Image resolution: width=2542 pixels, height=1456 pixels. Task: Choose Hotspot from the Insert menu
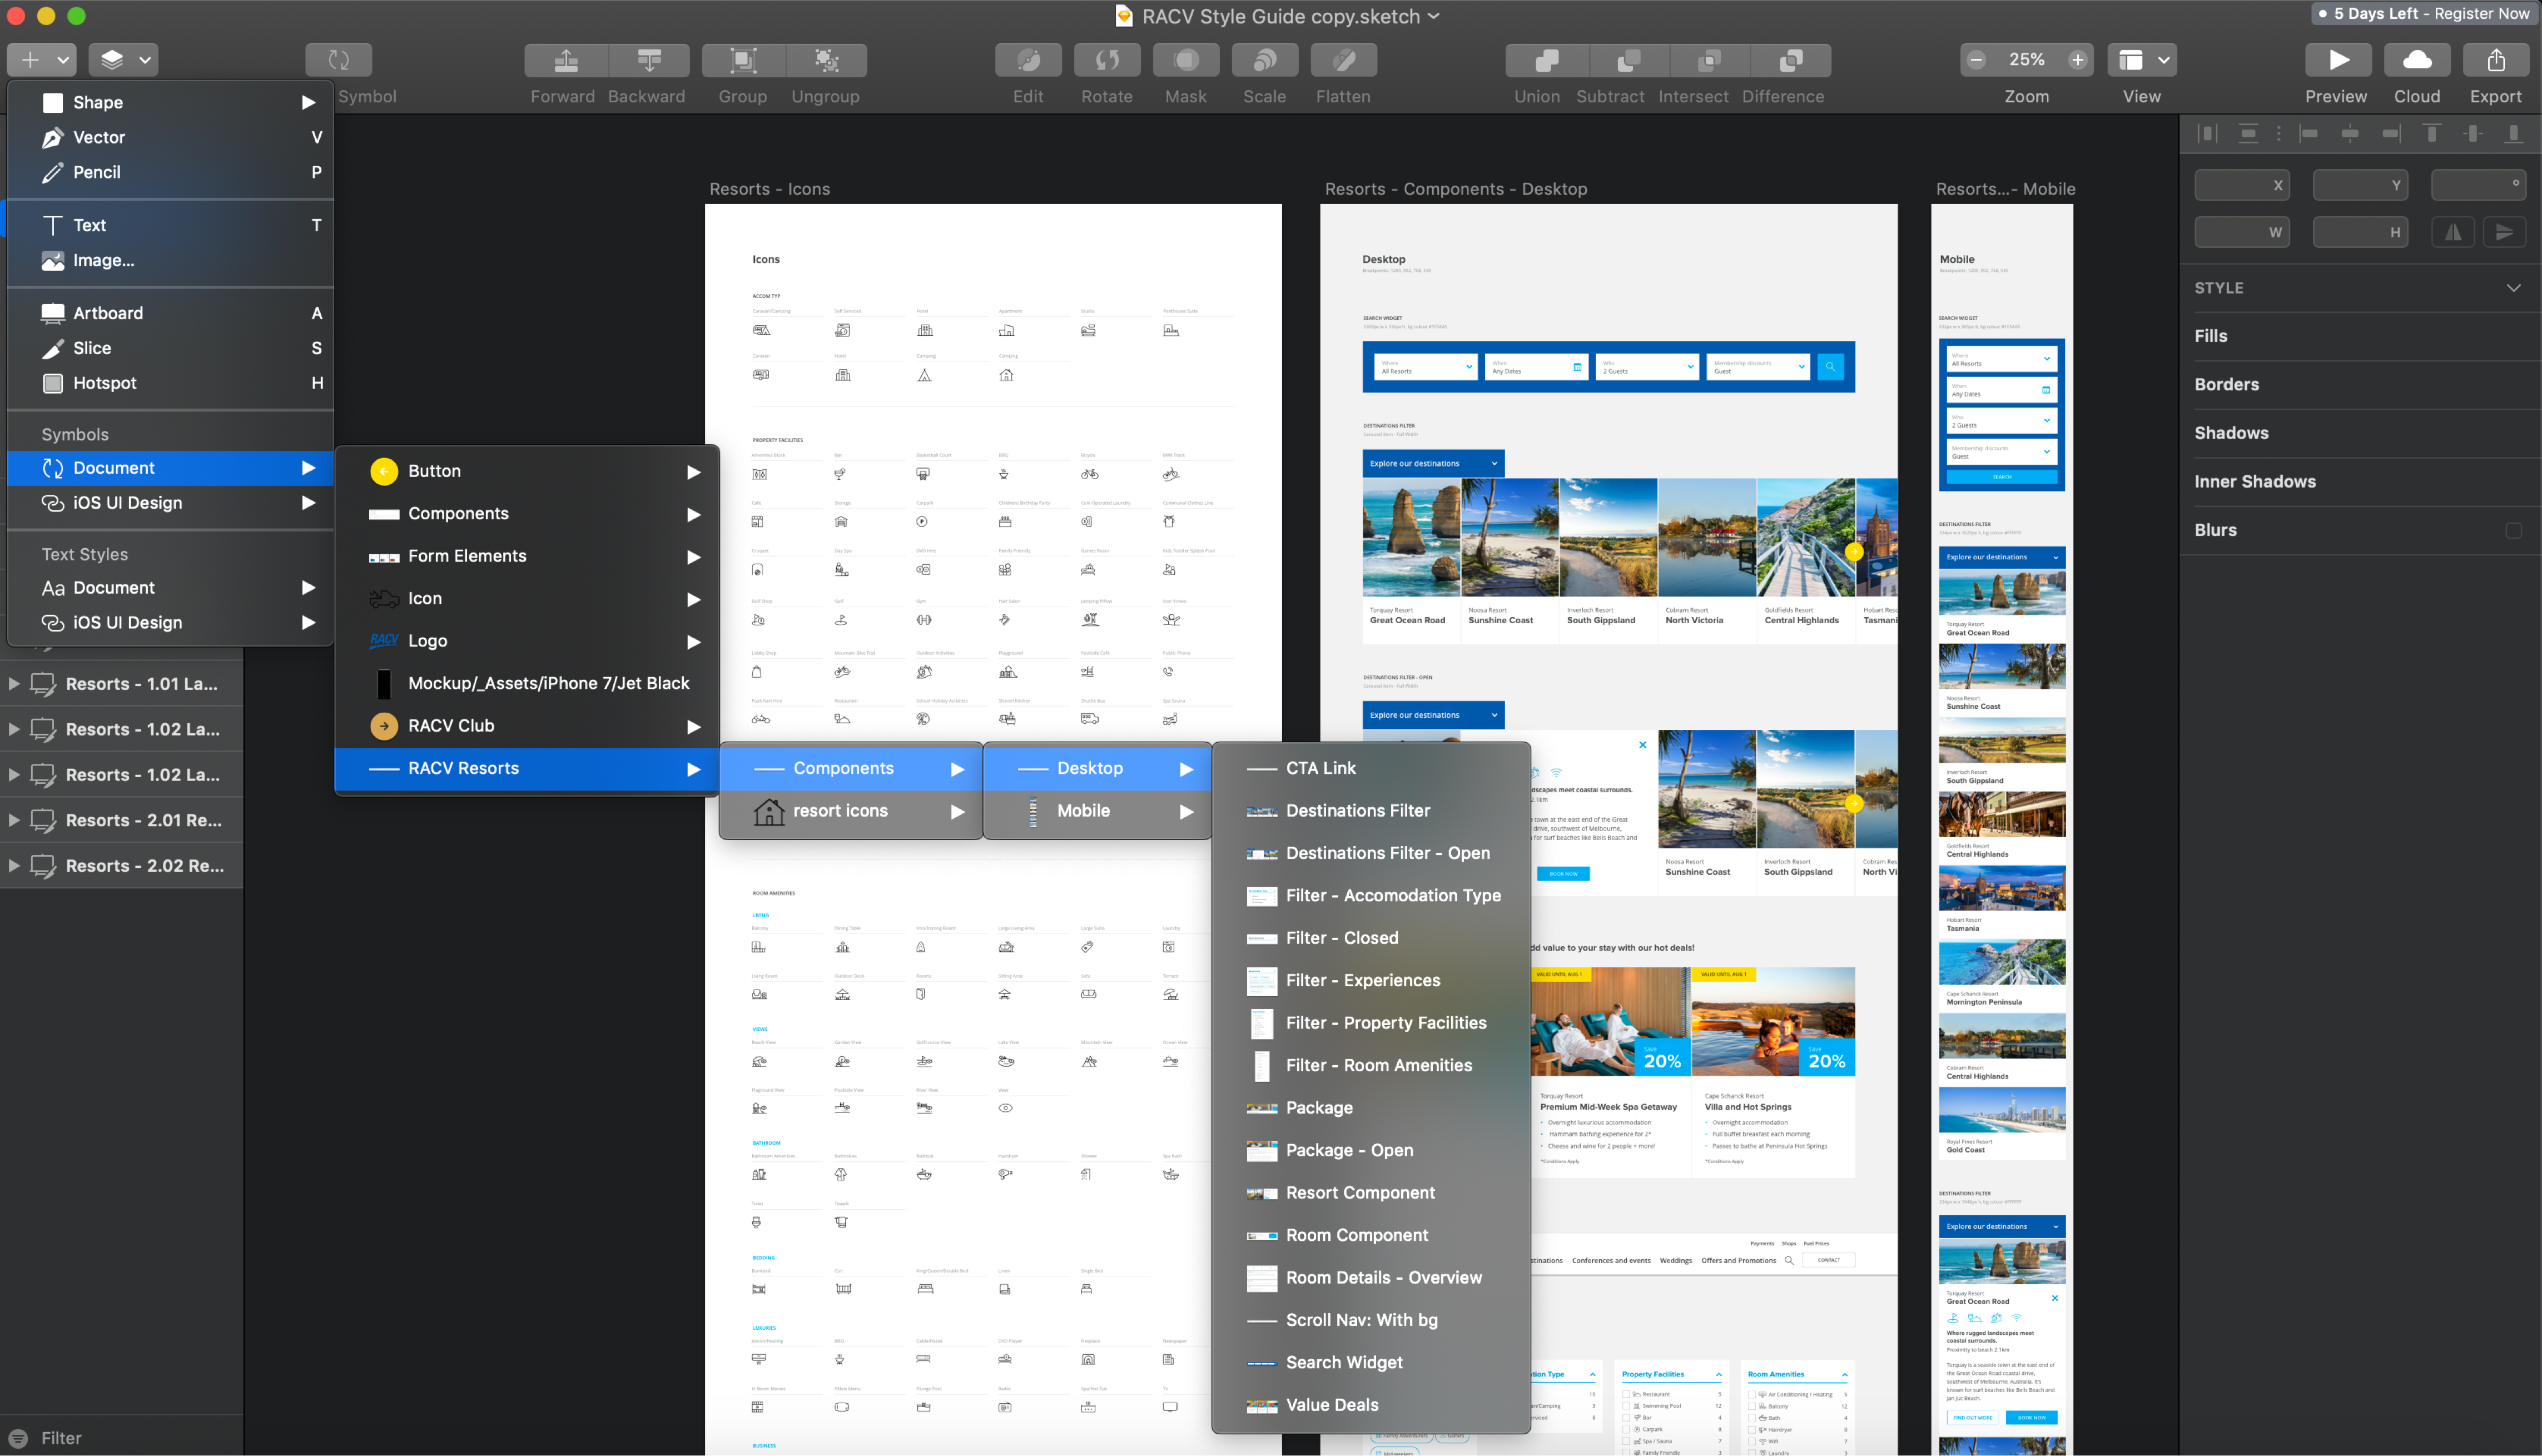pos(170,384)
